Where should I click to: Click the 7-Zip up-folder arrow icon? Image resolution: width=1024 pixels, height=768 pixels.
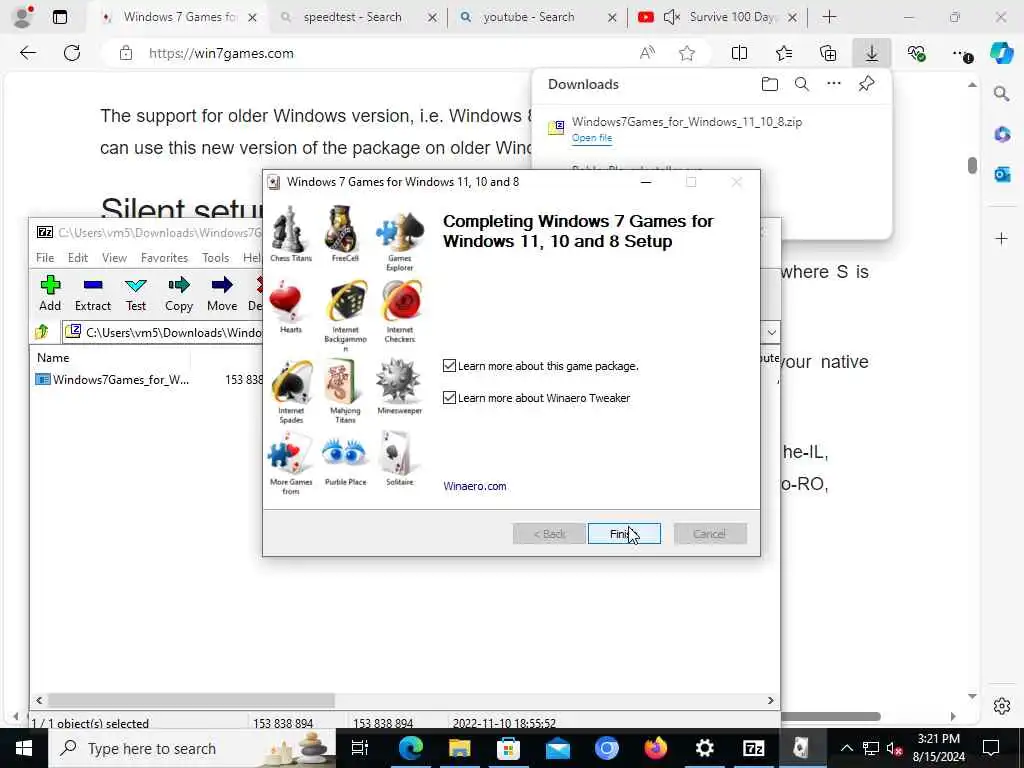click(x=42, y=332)
